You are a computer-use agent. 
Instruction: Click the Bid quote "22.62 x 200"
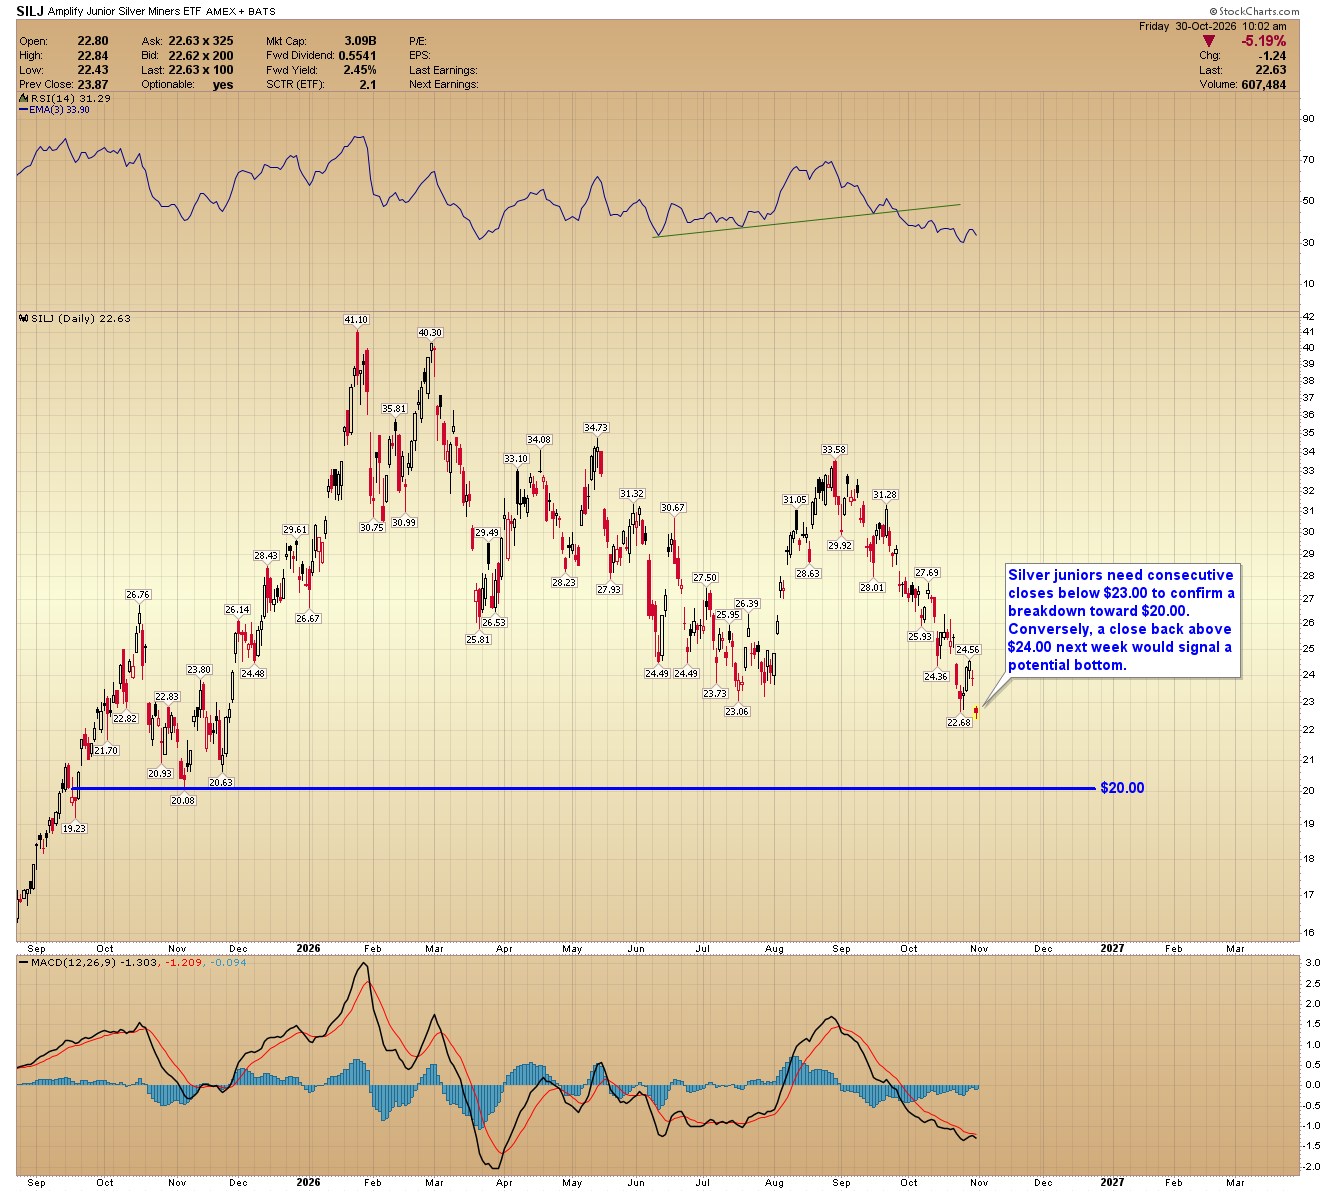pos(201,56)
